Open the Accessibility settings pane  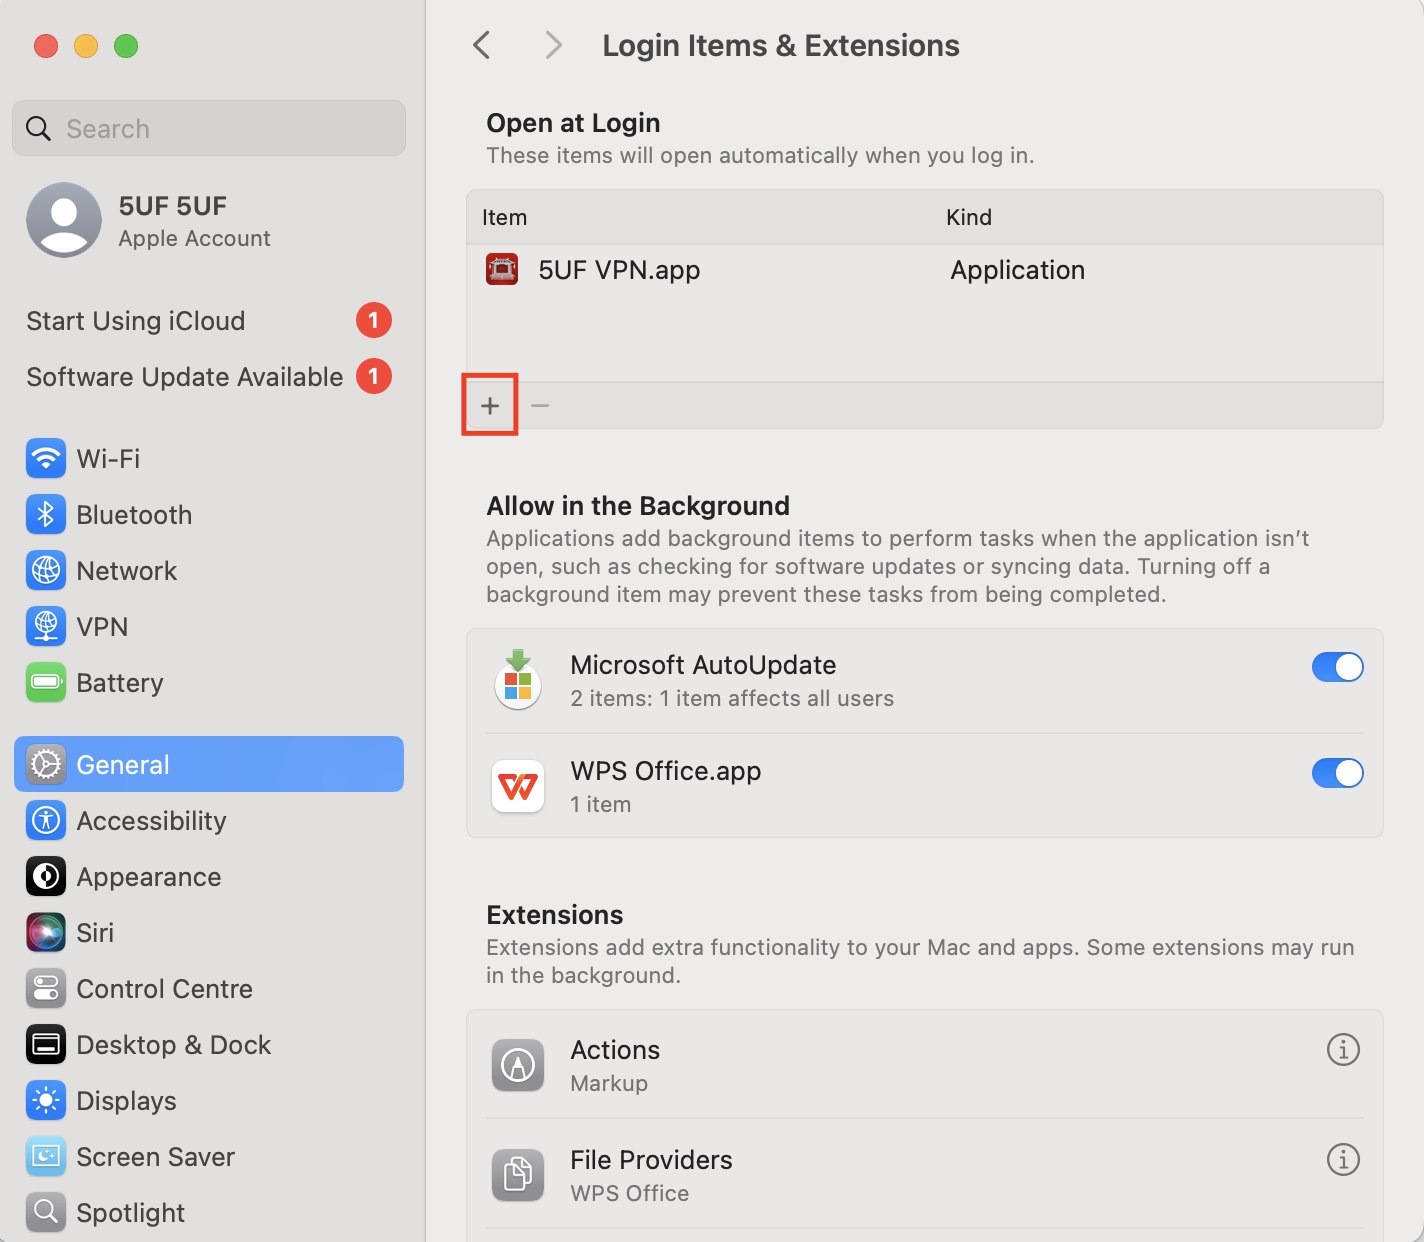[x=151, y=821]
